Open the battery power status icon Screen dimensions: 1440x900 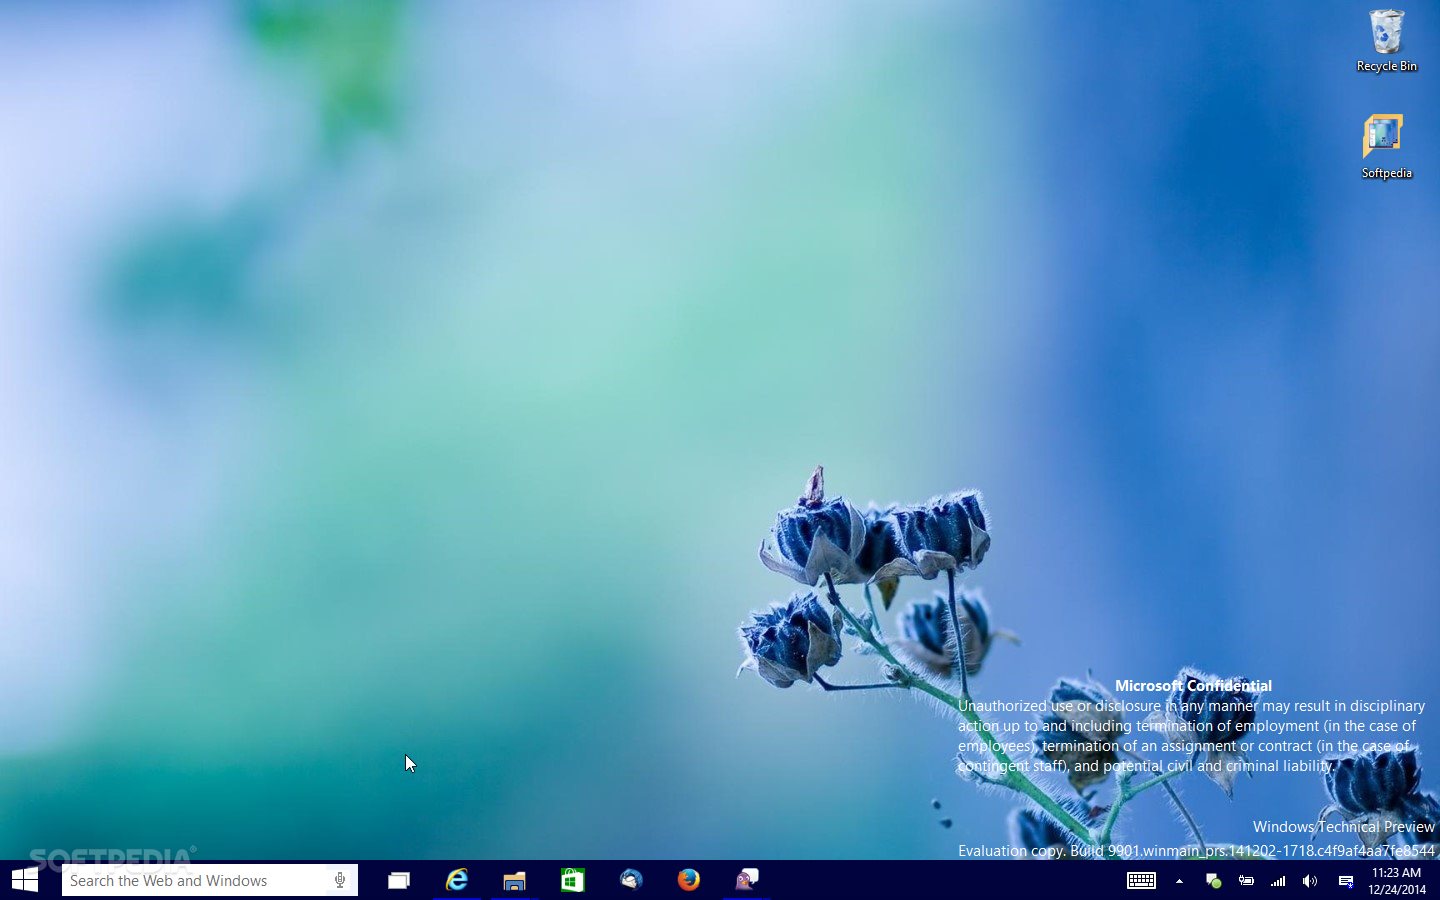click(1246, 881)
